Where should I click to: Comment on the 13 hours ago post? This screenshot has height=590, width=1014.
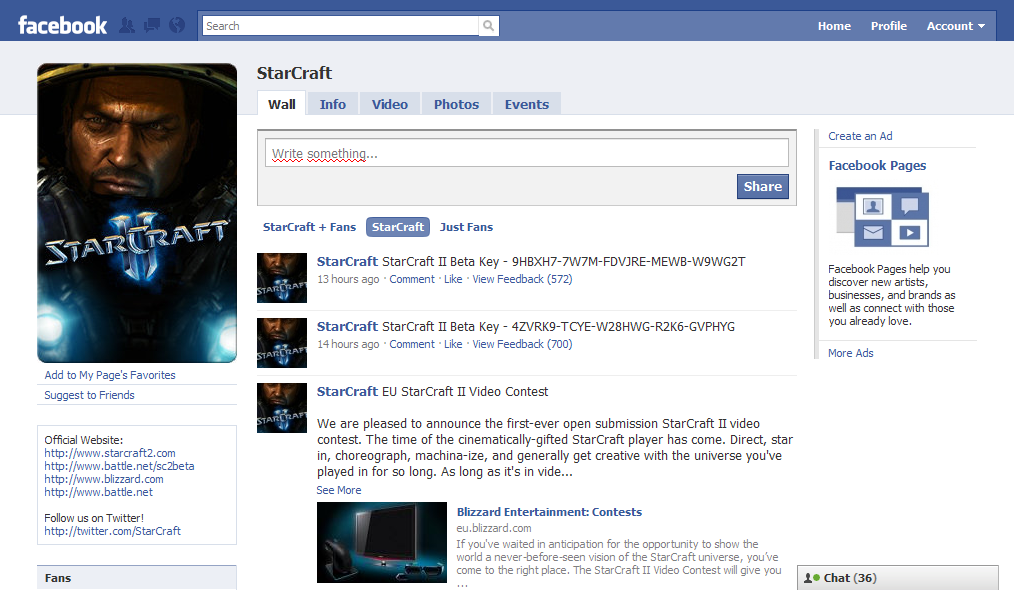pos(412,279)
